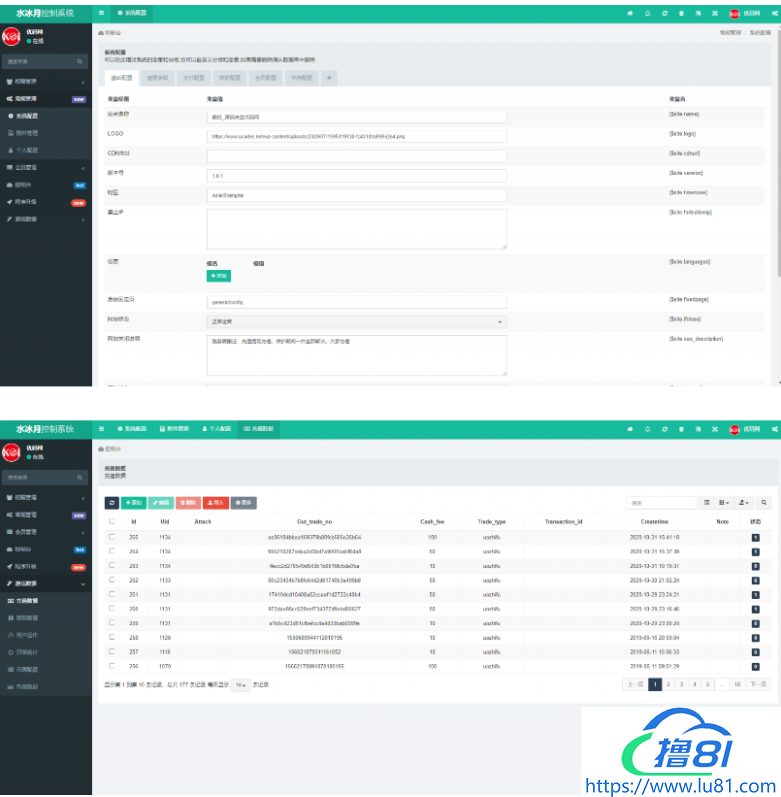Click the plus icon tab after the config tabs
The width and height of the screenshot is (781, 797).
pos(329,77)
